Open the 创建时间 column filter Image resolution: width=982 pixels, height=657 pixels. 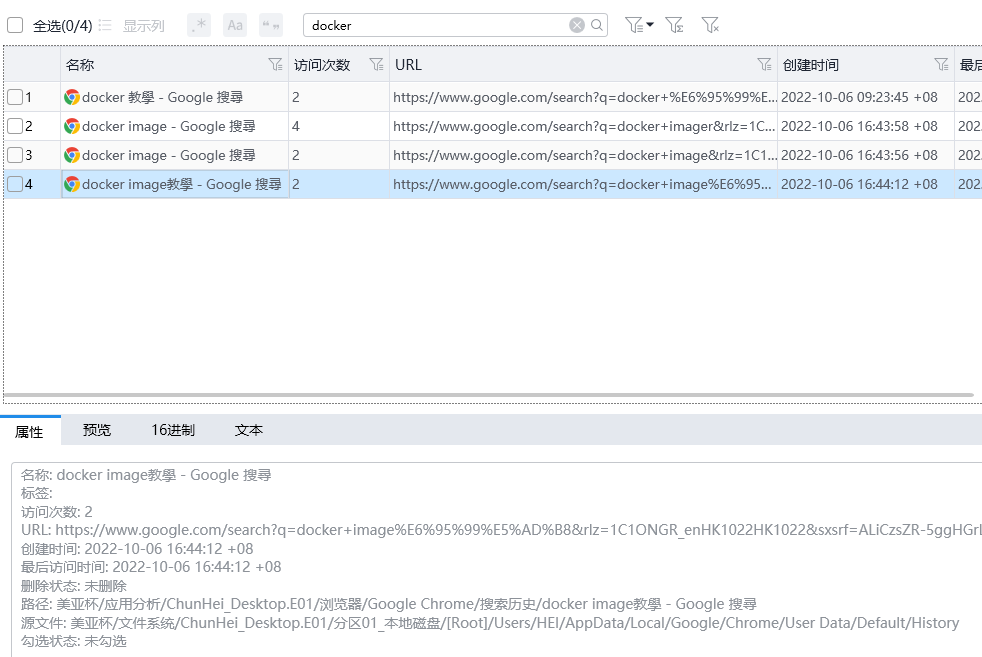tap(941, 65)
